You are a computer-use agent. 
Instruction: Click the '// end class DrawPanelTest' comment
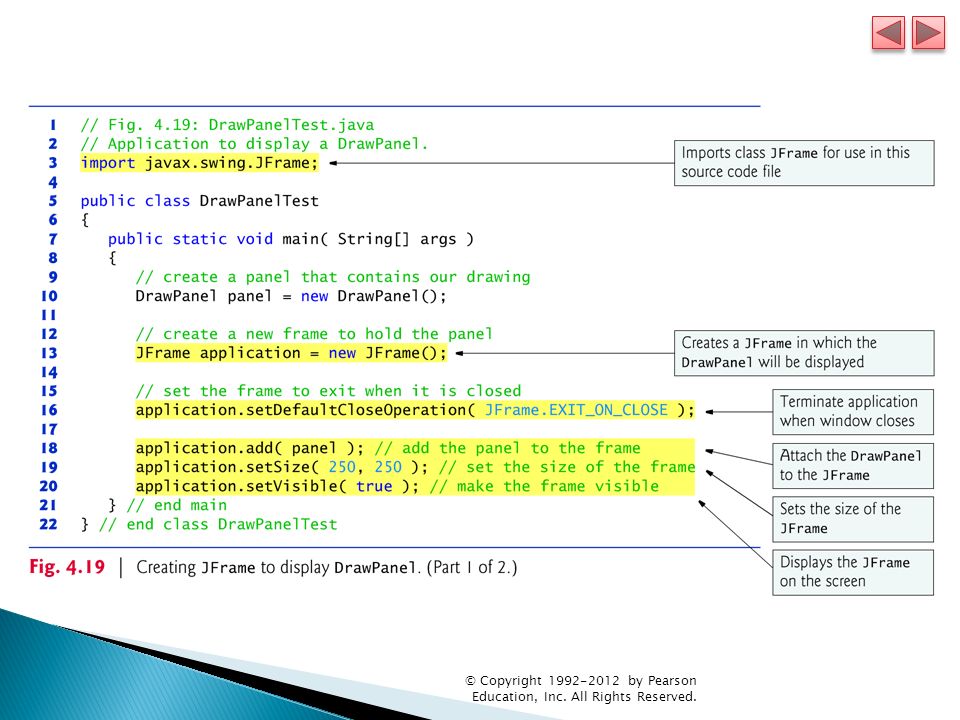[218, 525]
